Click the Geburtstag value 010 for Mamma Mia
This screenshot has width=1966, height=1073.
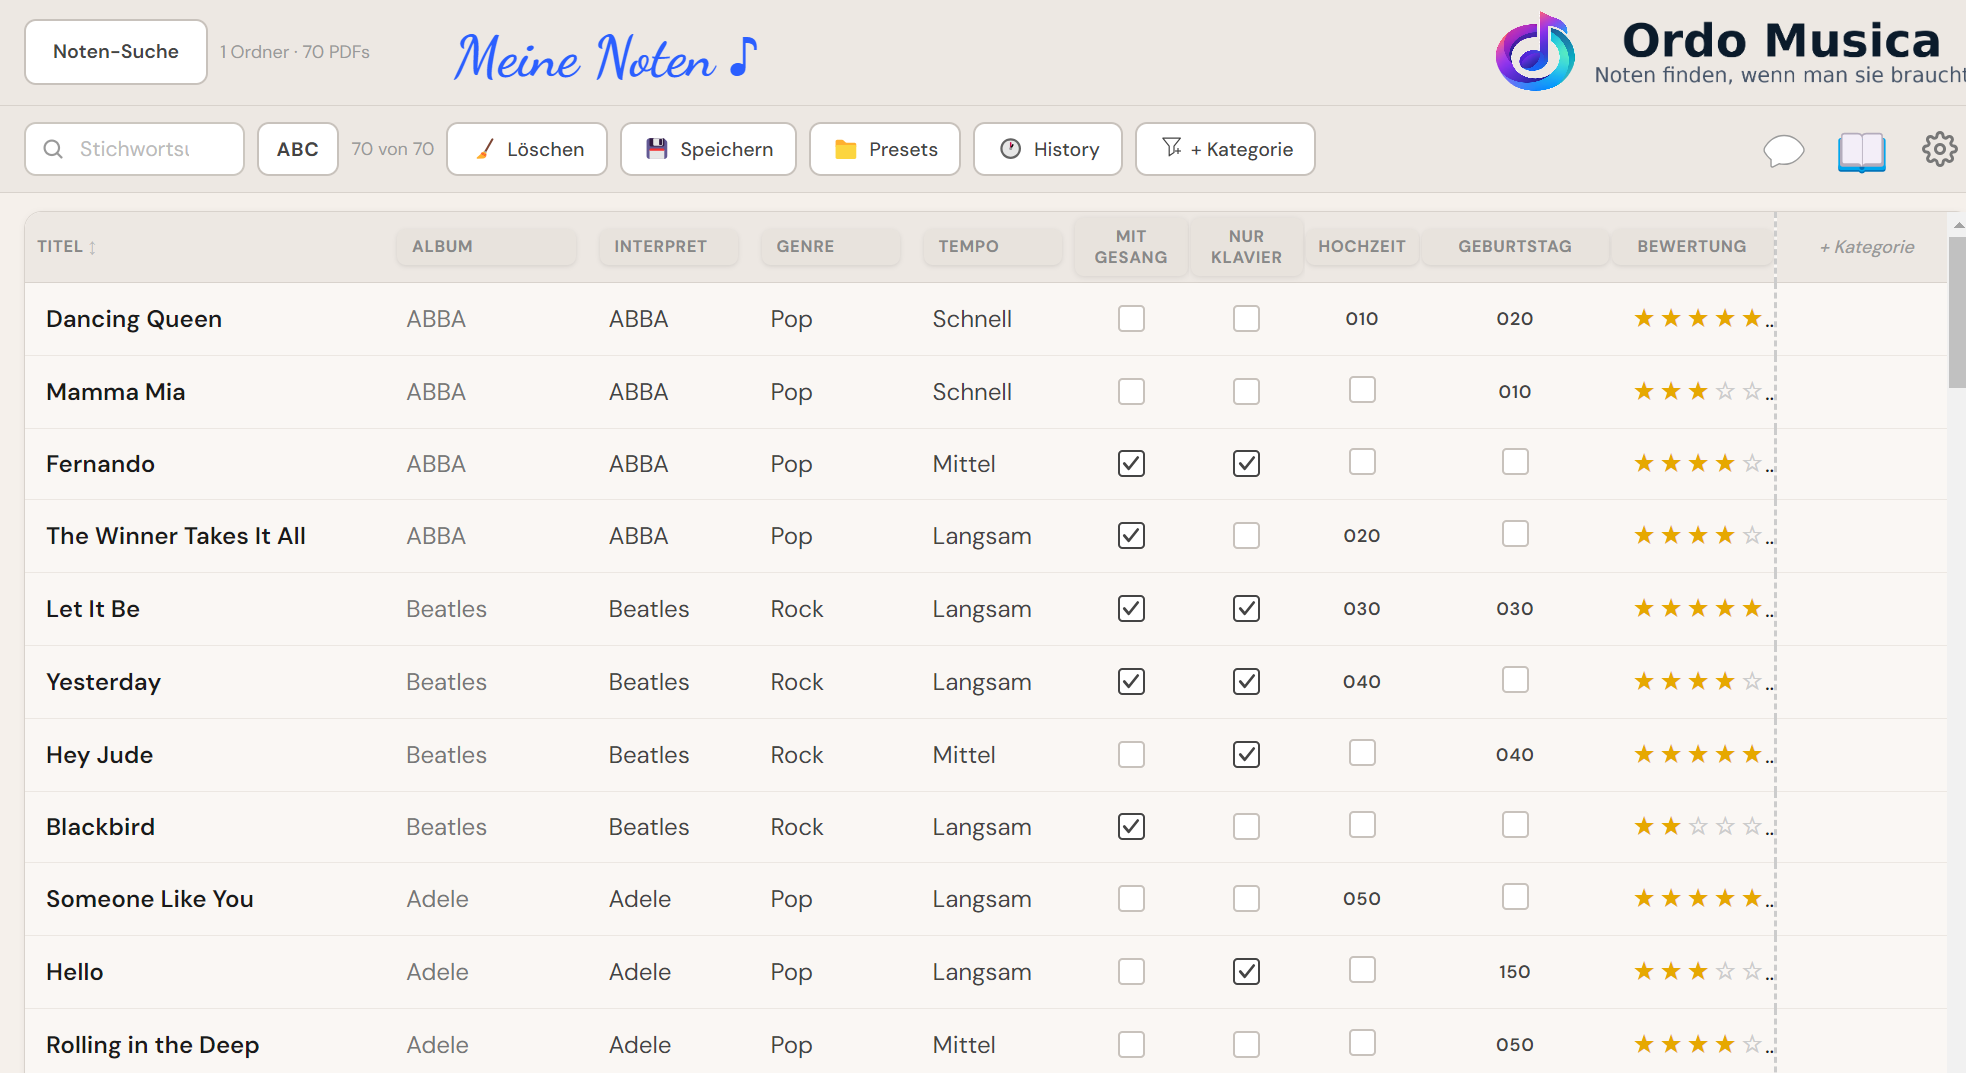(1515, 391)
